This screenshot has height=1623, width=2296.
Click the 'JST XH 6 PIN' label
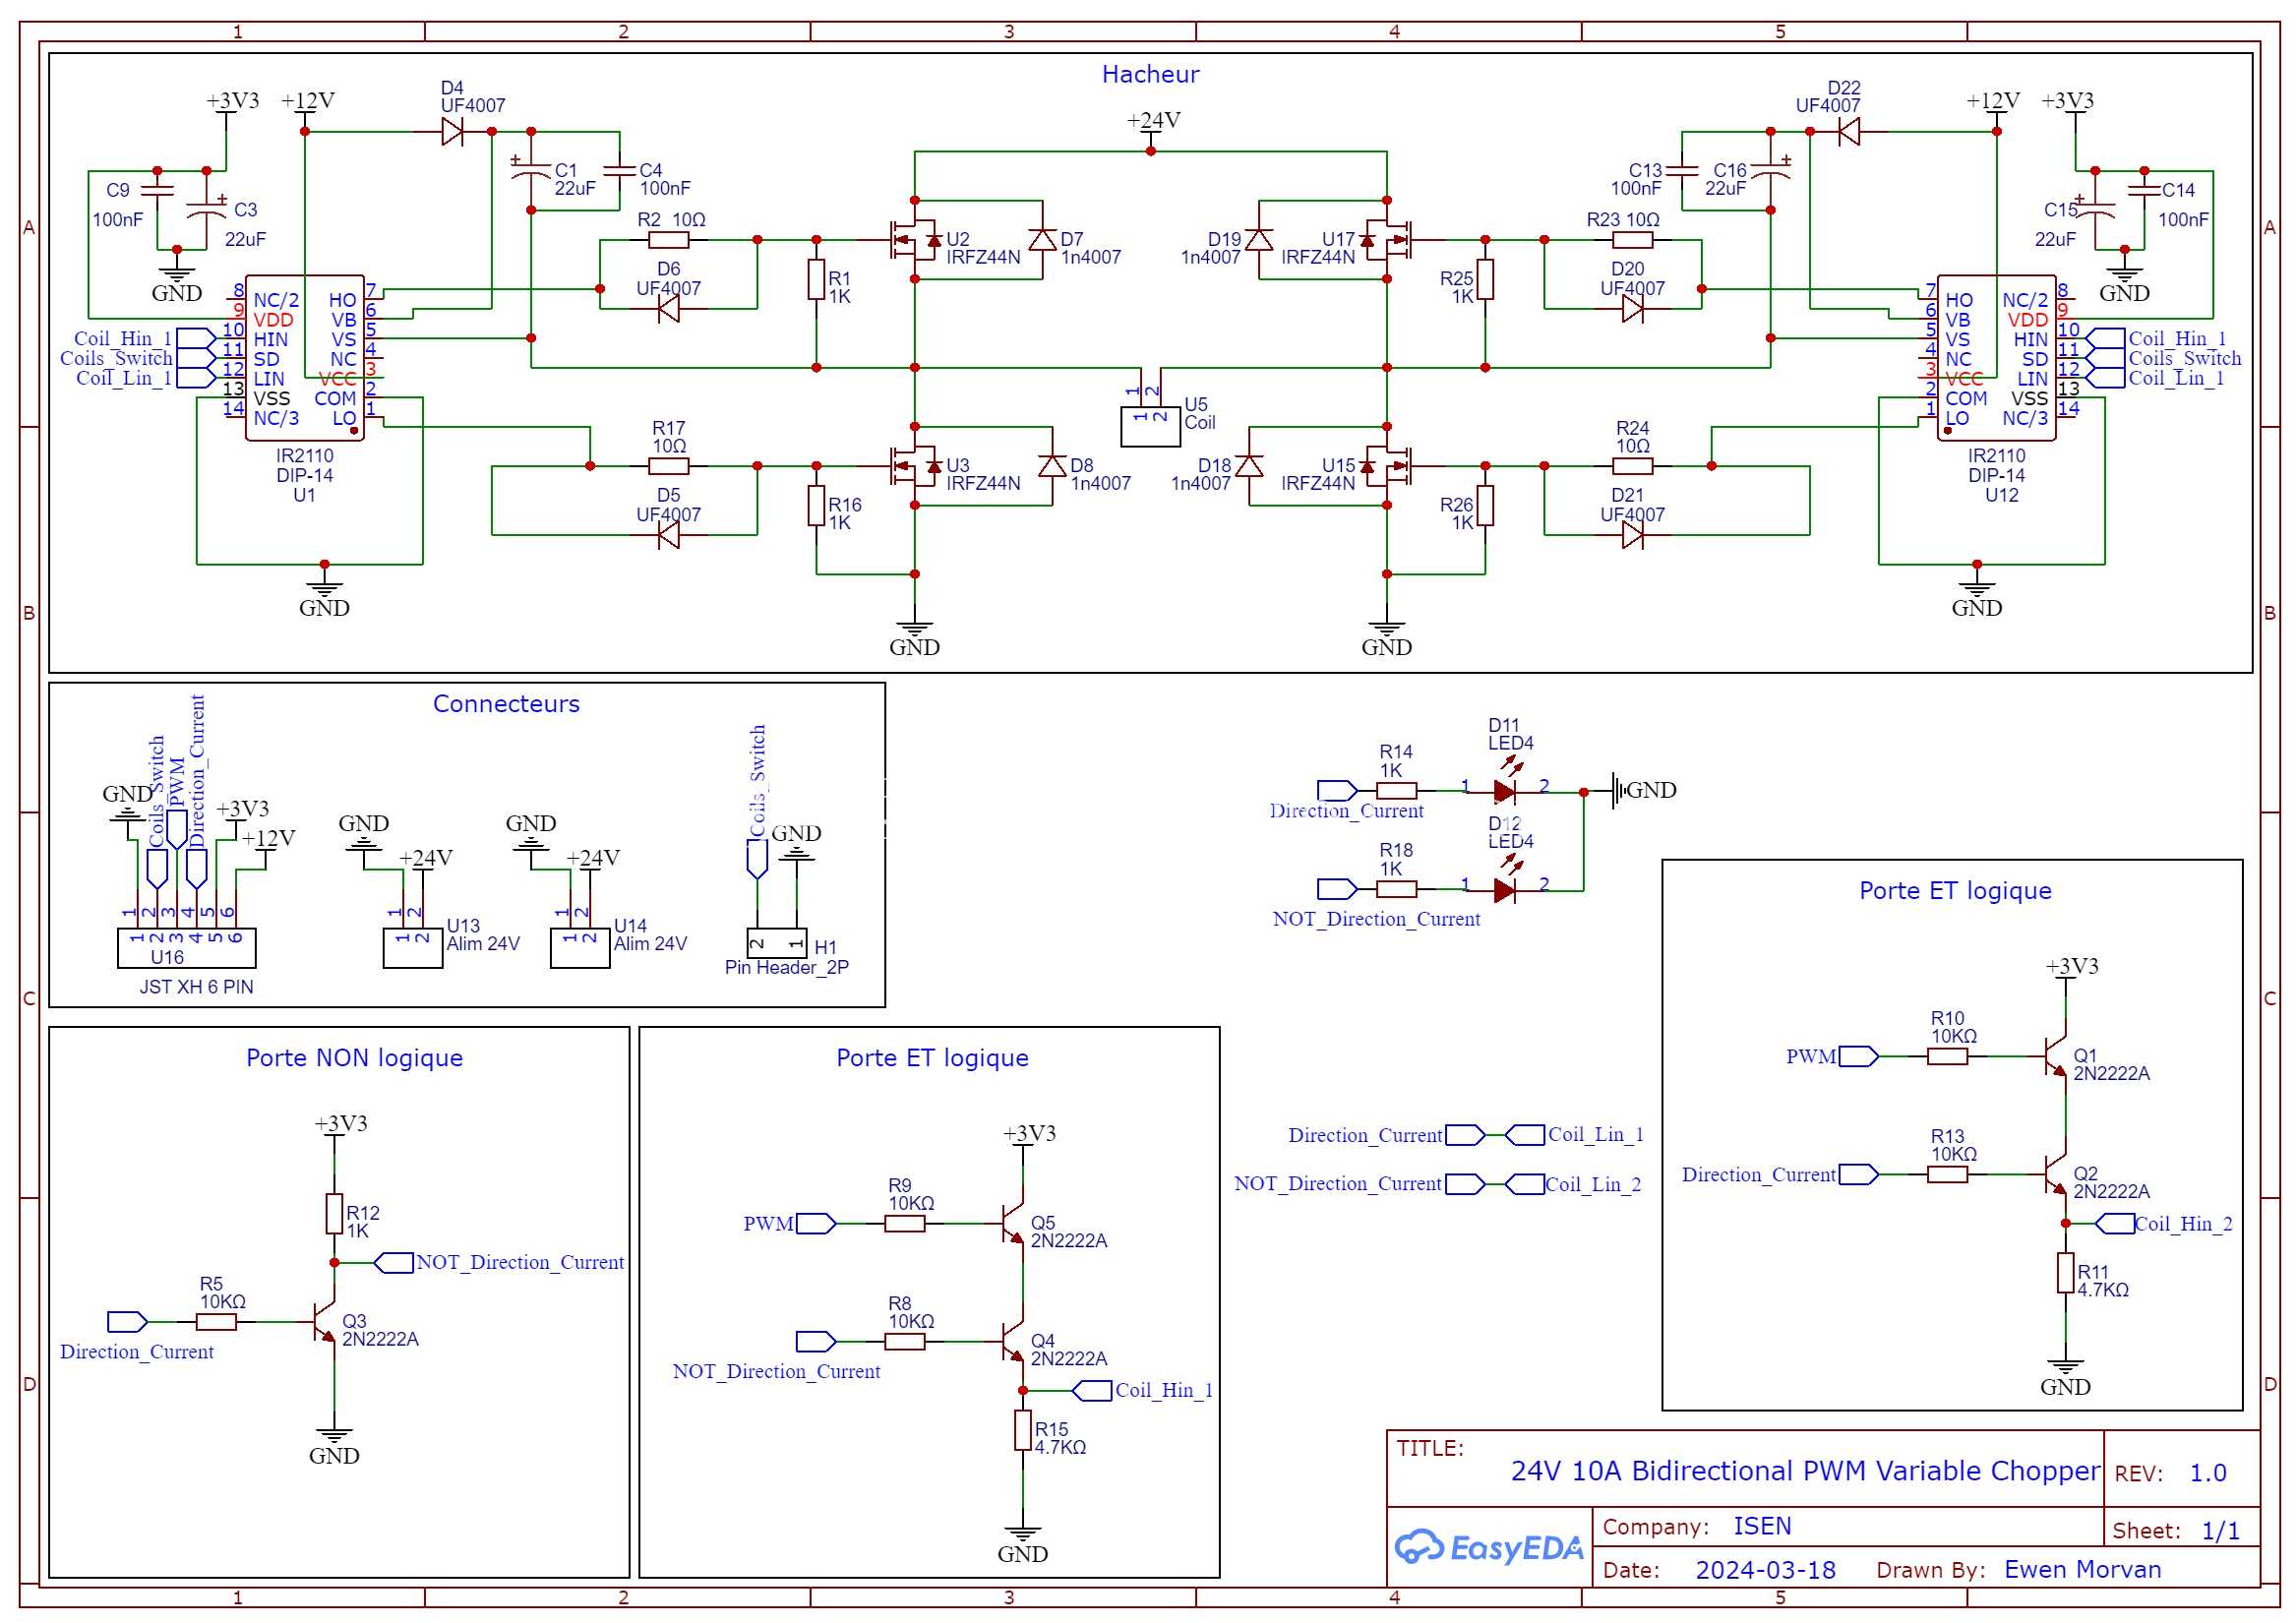point(197,987)
